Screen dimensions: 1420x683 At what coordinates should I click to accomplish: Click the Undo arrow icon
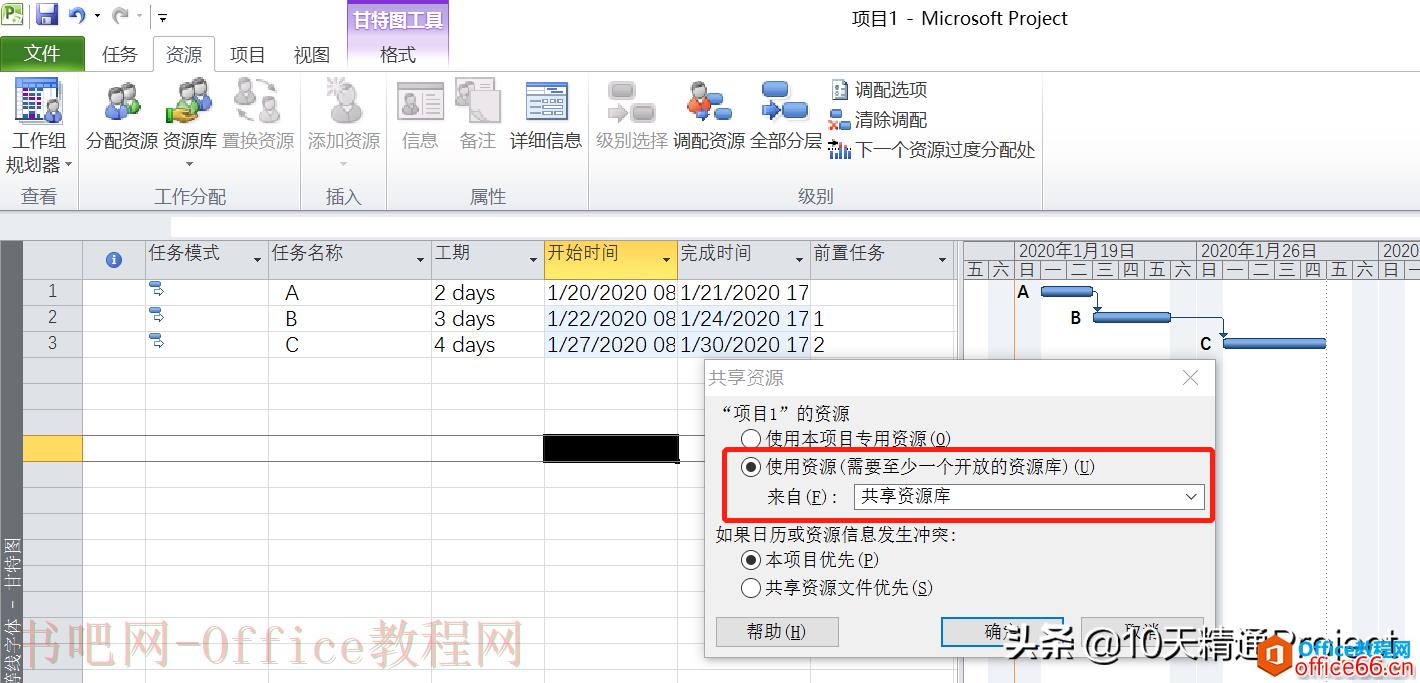[x=78, y=15]
